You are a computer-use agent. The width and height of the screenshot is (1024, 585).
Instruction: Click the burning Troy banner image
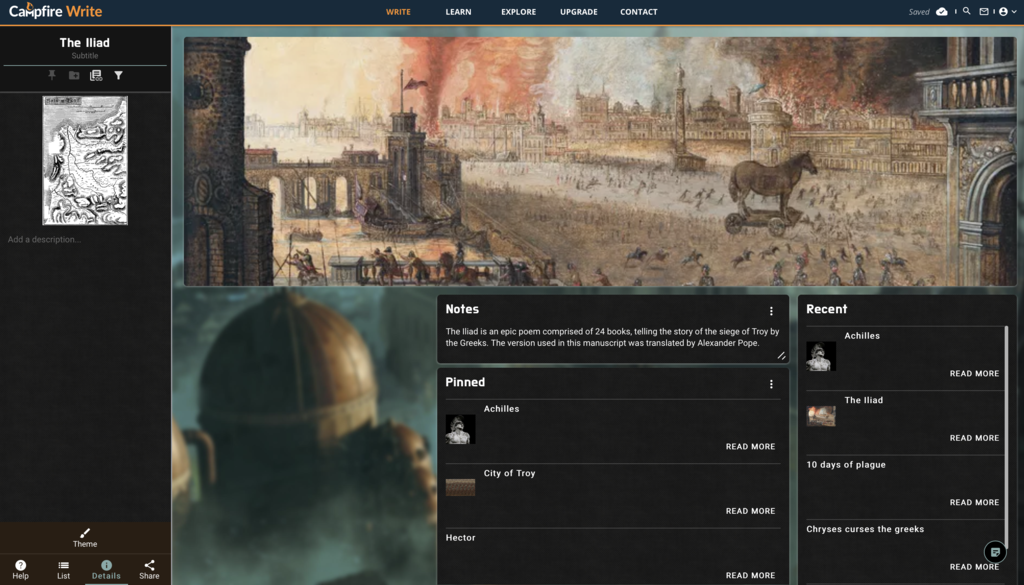(600, 161)
